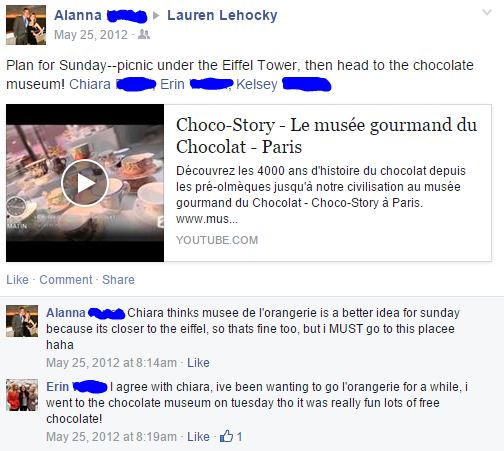Click the friends audience privacy icon
Screen dimensions: 504x451
point(144,34)
